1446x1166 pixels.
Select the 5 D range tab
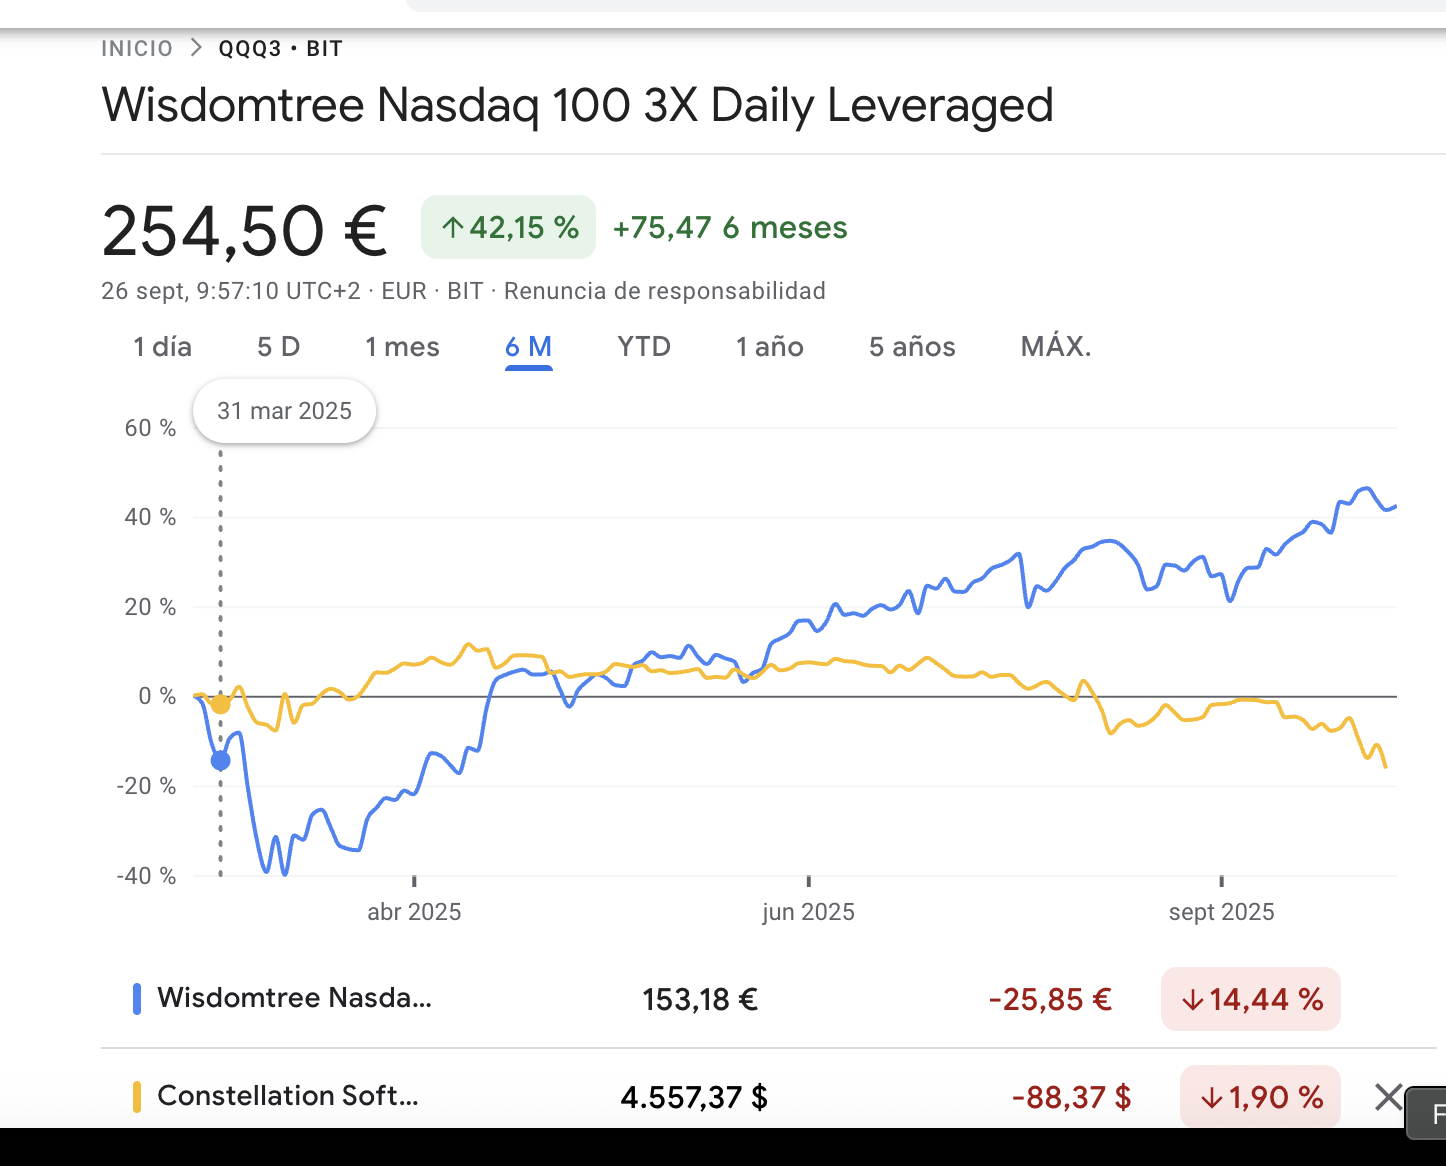[x=278, y=347]
